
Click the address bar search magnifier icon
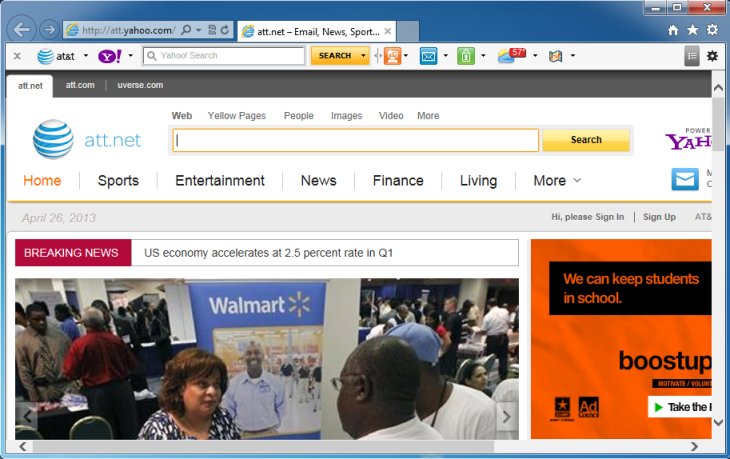click(x=186, y=30)
